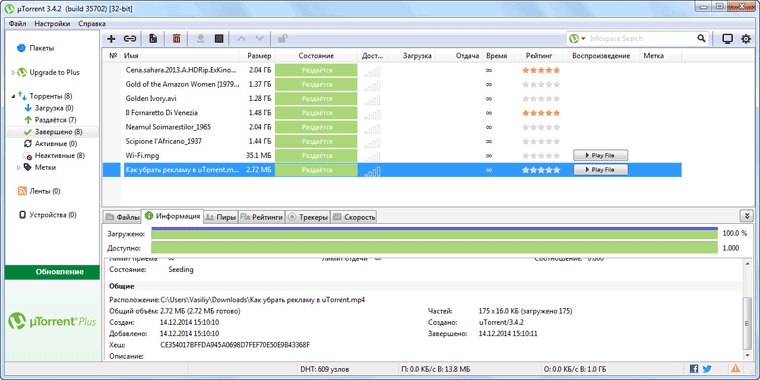Image resolution: width=760 pixels, height=380 pixels.
Task: Select torrent Il Fornaretto Di Venezia
Action: pyautogui.click(x=161, y=112)
